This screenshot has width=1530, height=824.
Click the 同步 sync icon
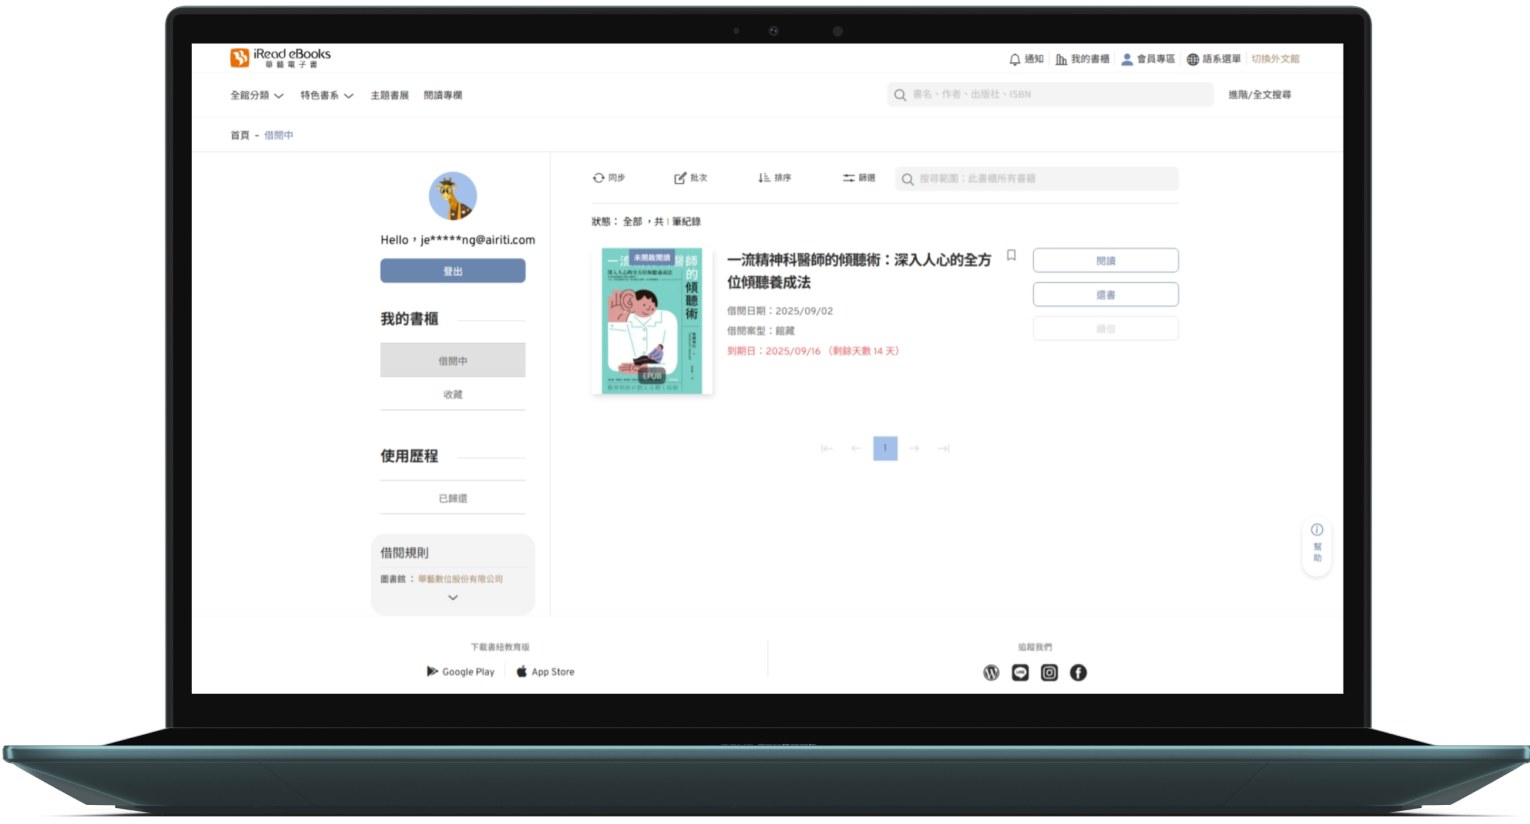pyautogui.click(x=598, y=178)
